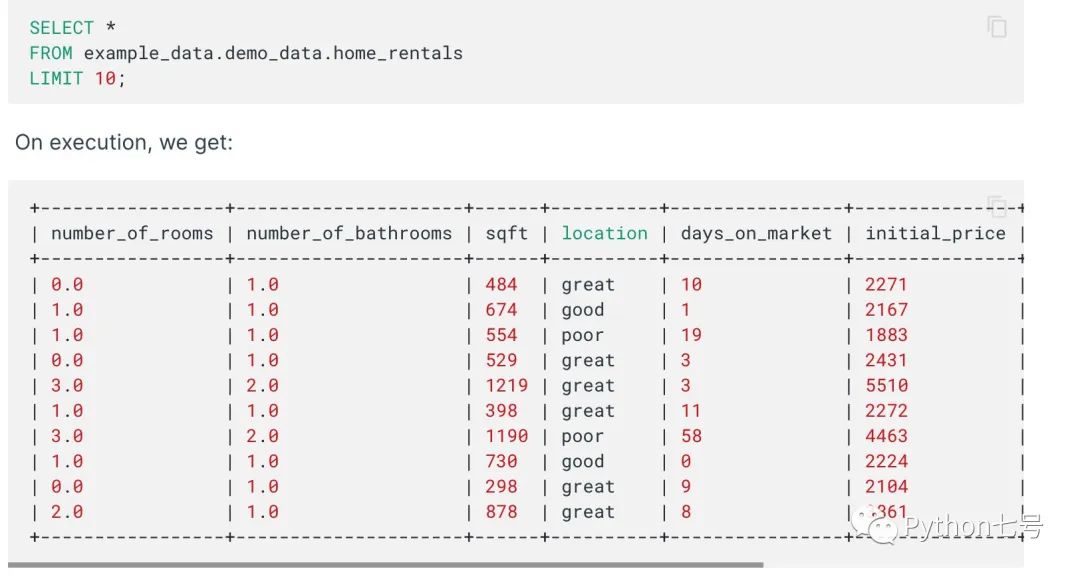Screen dimensions: 1080x577
Task: Click the number_of_bathrooms column header
Action: [x=347, y=233]
